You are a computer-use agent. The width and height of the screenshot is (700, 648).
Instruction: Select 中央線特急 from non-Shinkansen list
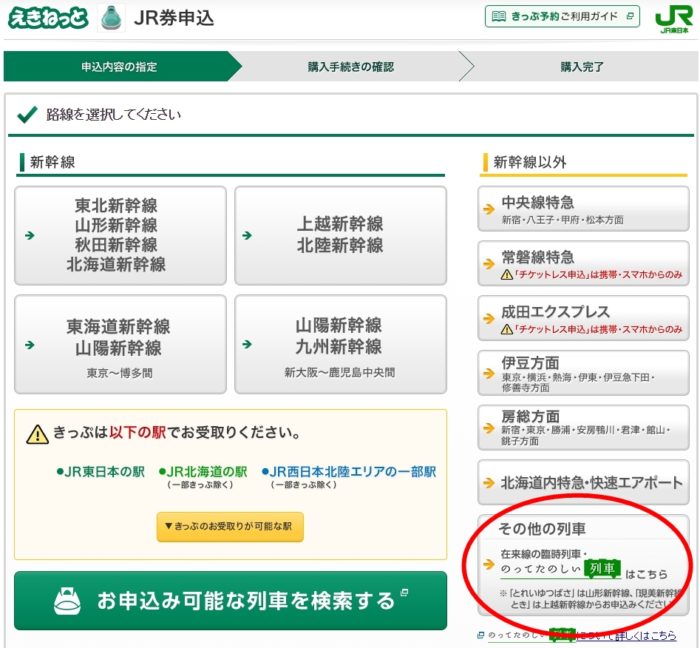583,209
